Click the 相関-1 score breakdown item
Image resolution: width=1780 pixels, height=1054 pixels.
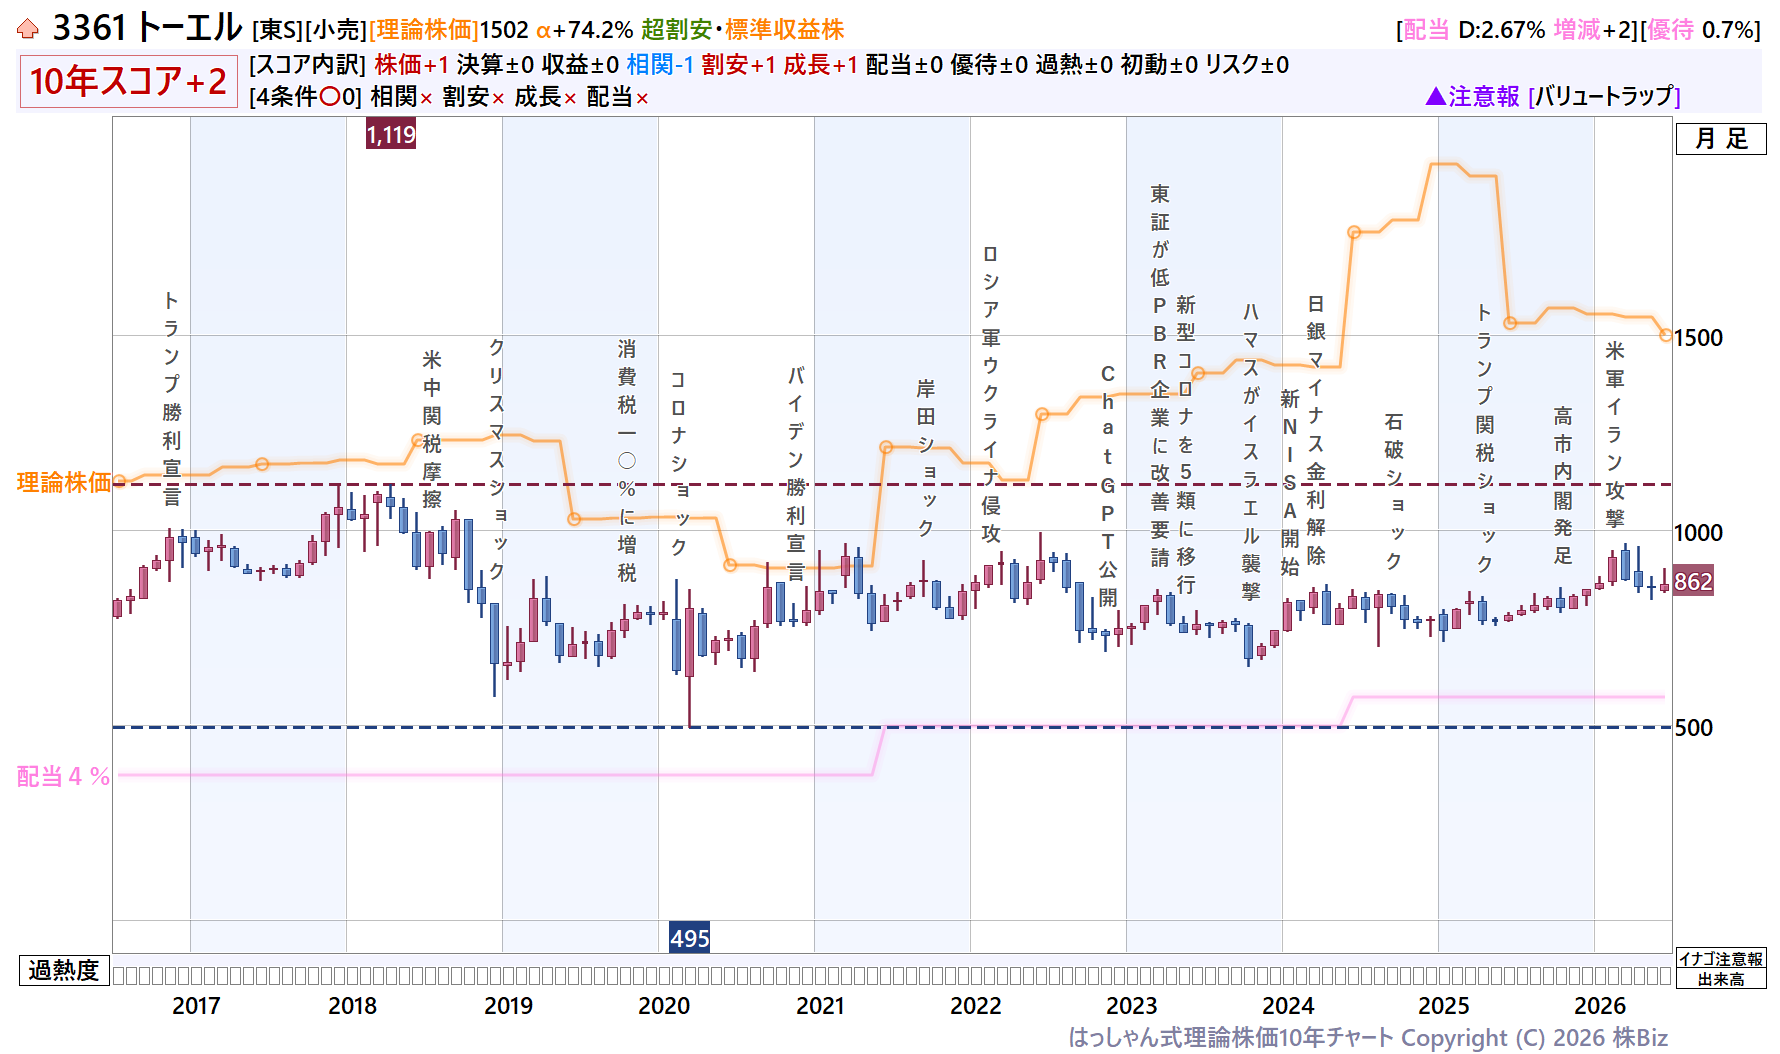click(x=660, y=65)
